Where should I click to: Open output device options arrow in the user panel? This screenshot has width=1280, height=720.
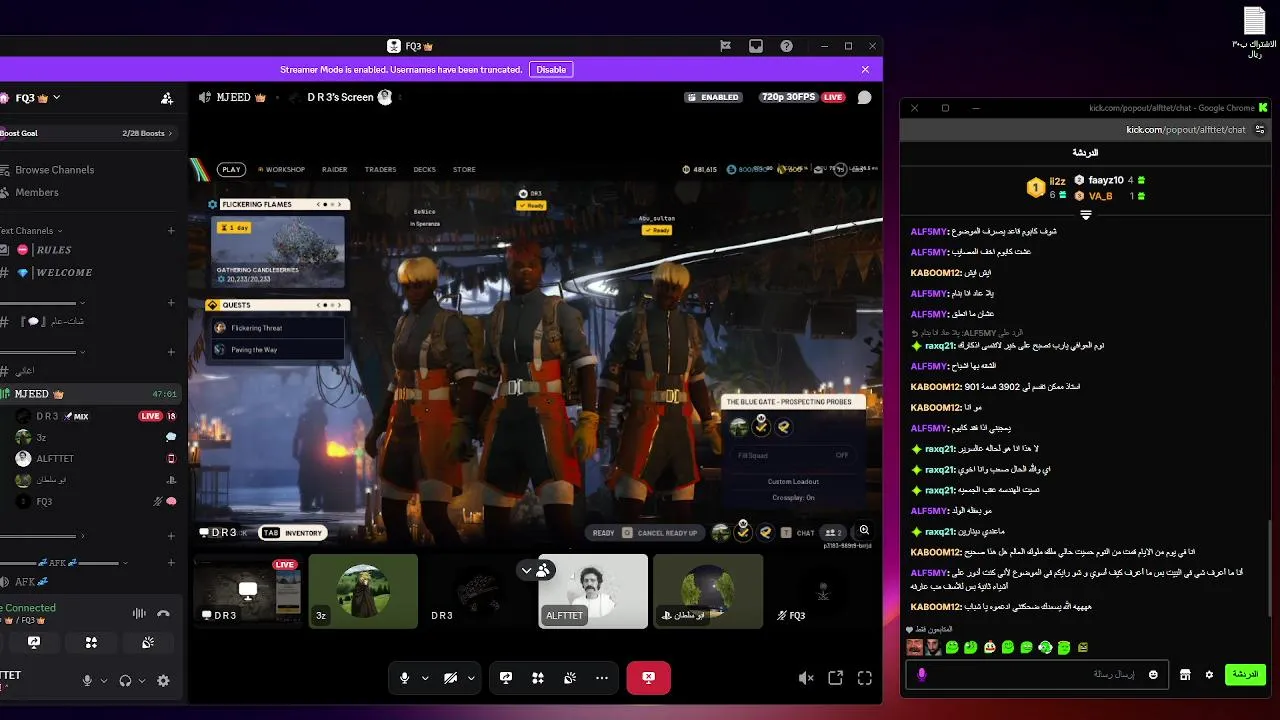coord(141,680)
